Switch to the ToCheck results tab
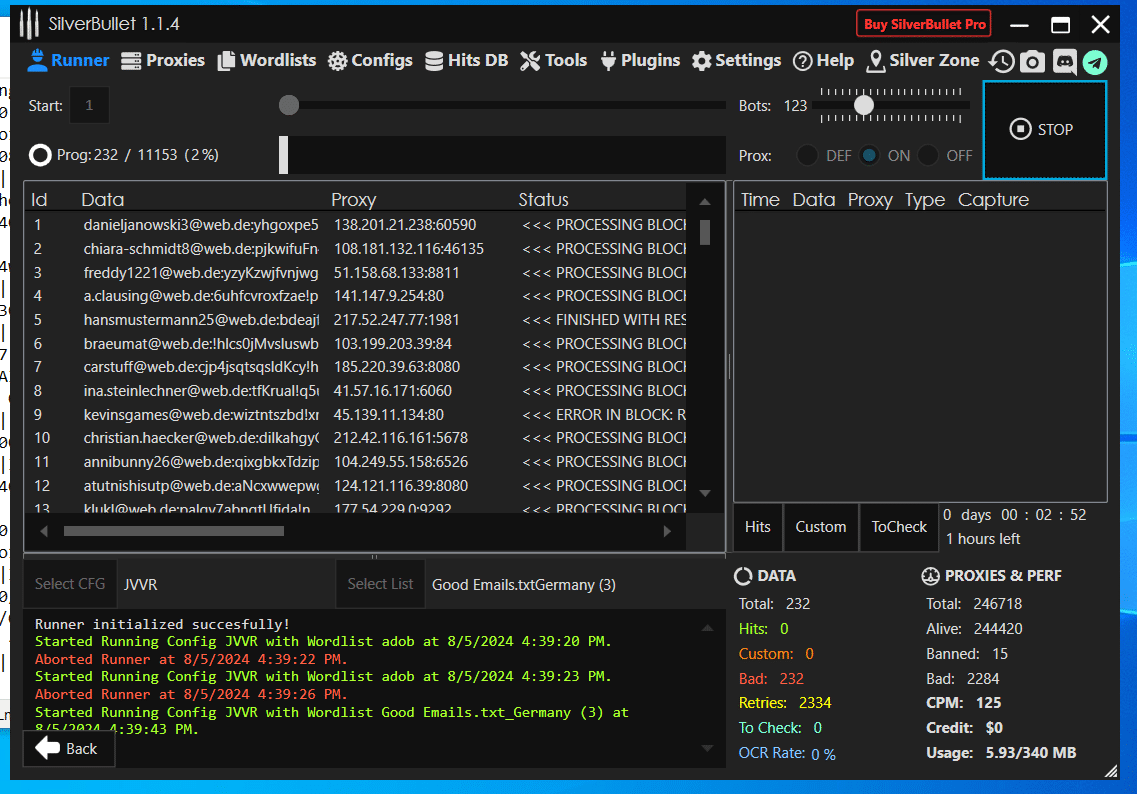This screenshot has width=1137, height=794. pyautogui.click(x=899, y=527)
